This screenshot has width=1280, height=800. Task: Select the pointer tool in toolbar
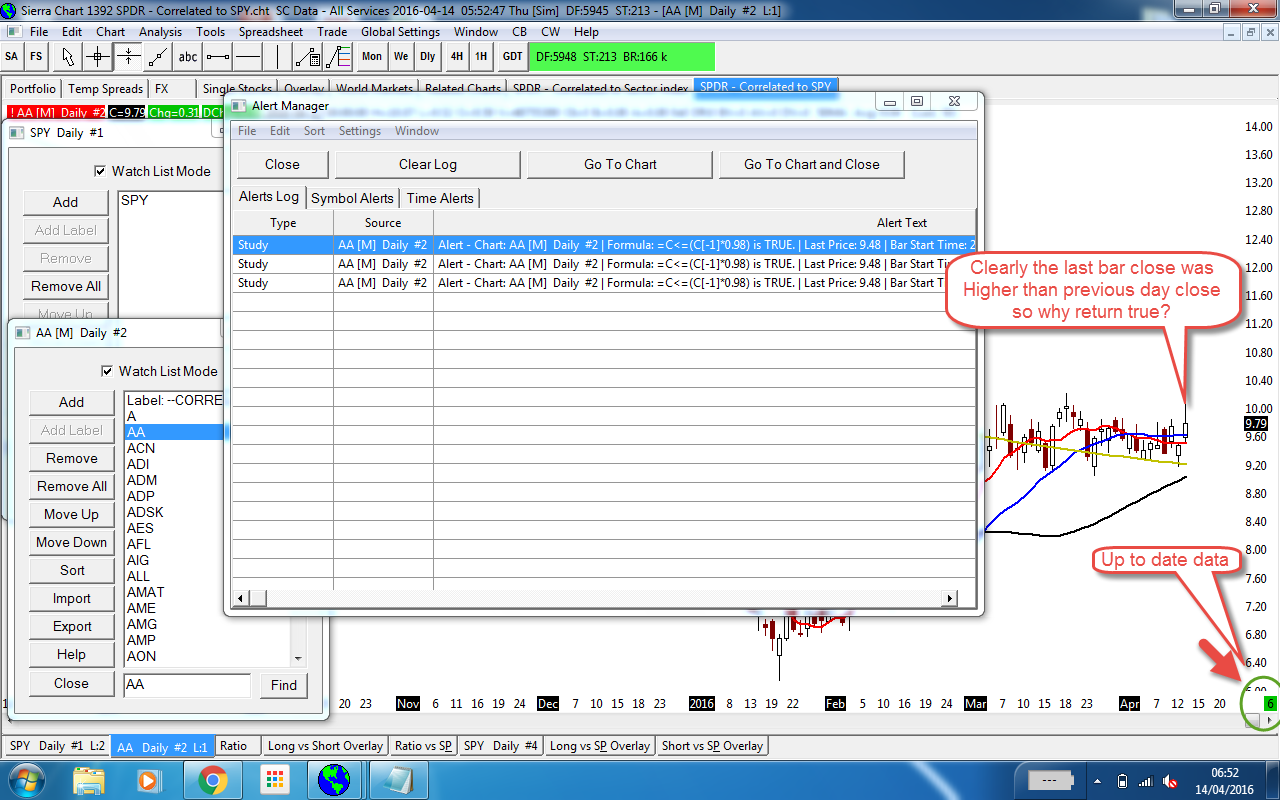[68, 56]
